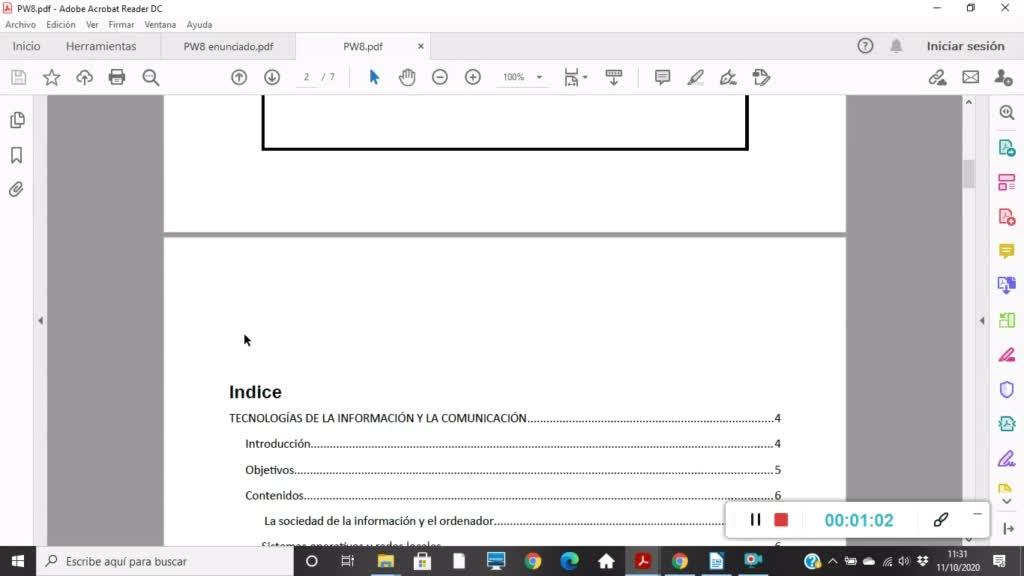Viewport: 1024px width, 576px height.
Task: Open the Organize pages tool in right pane
Action: click(x=1006, y=182)
